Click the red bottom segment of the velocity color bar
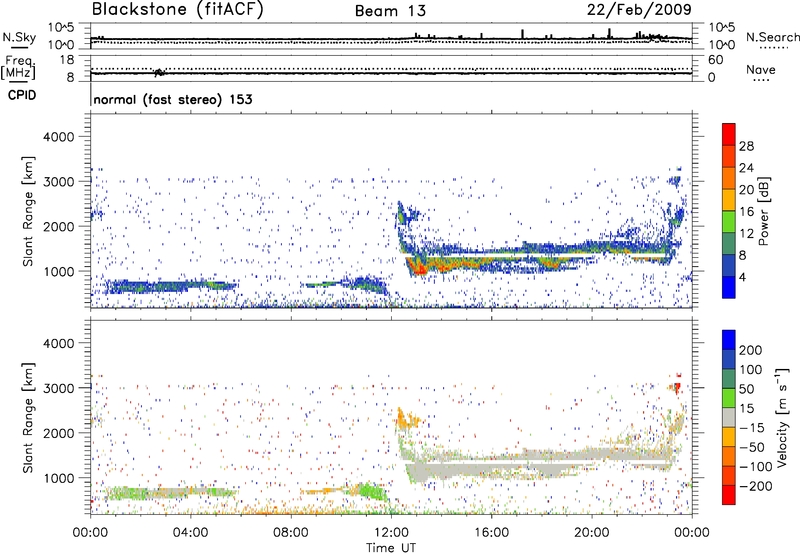Screen dimensions: 800x554 tap(729, 495)
